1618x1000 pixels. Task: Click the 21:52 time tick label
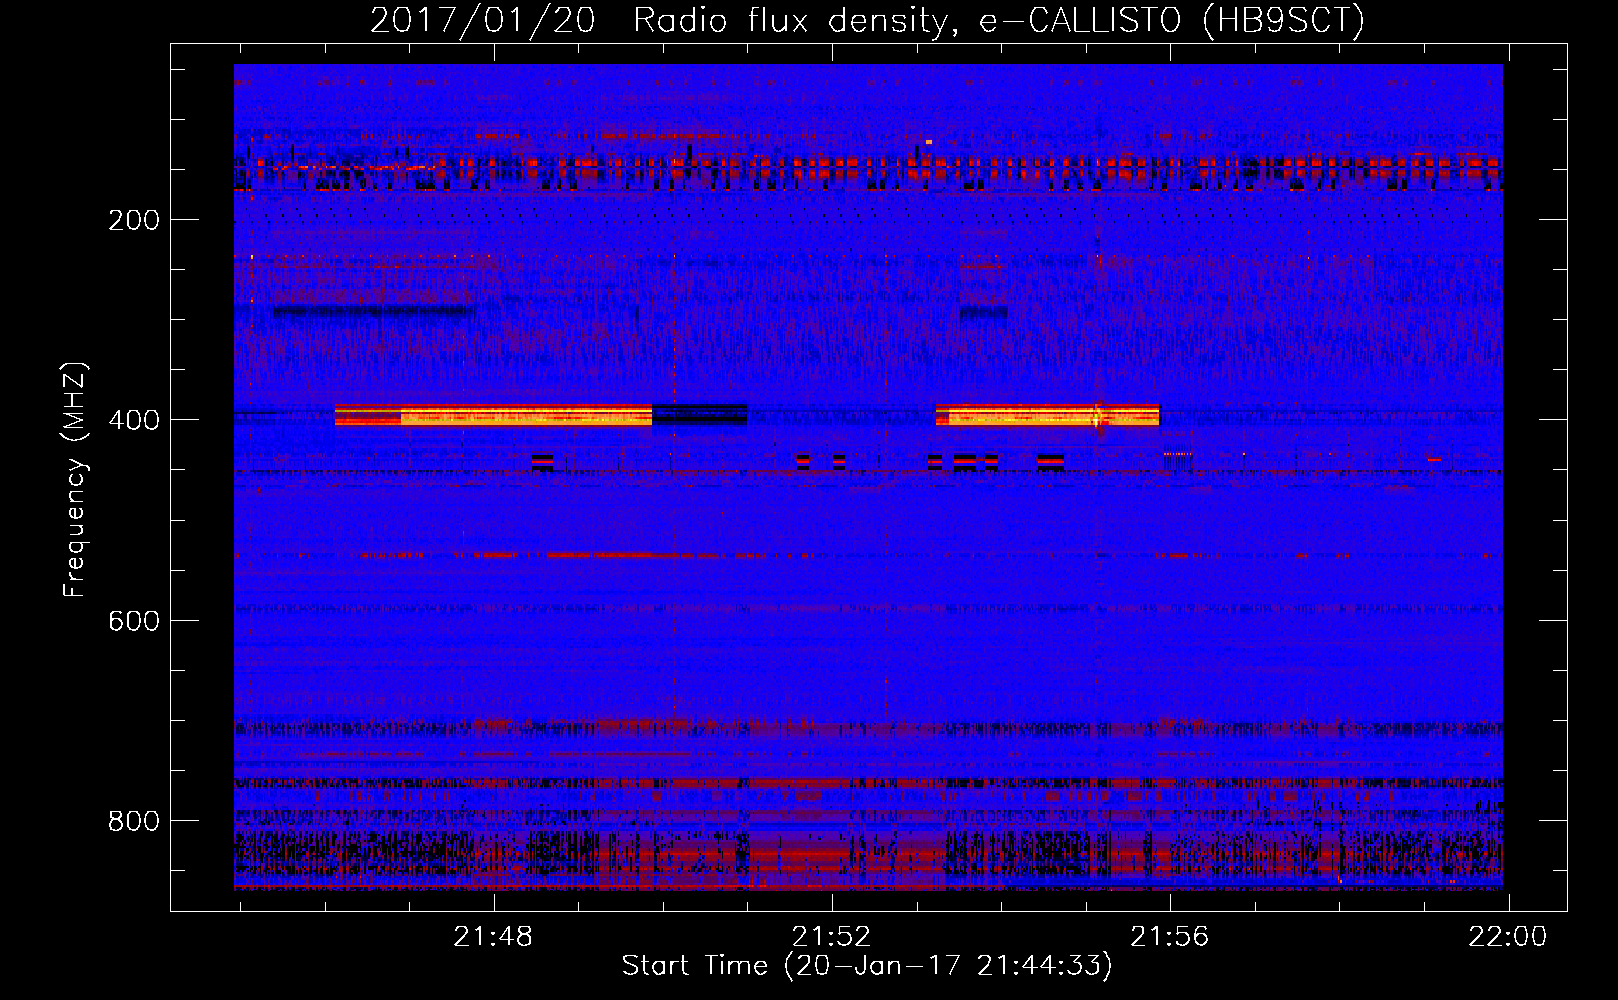point(831,937)
